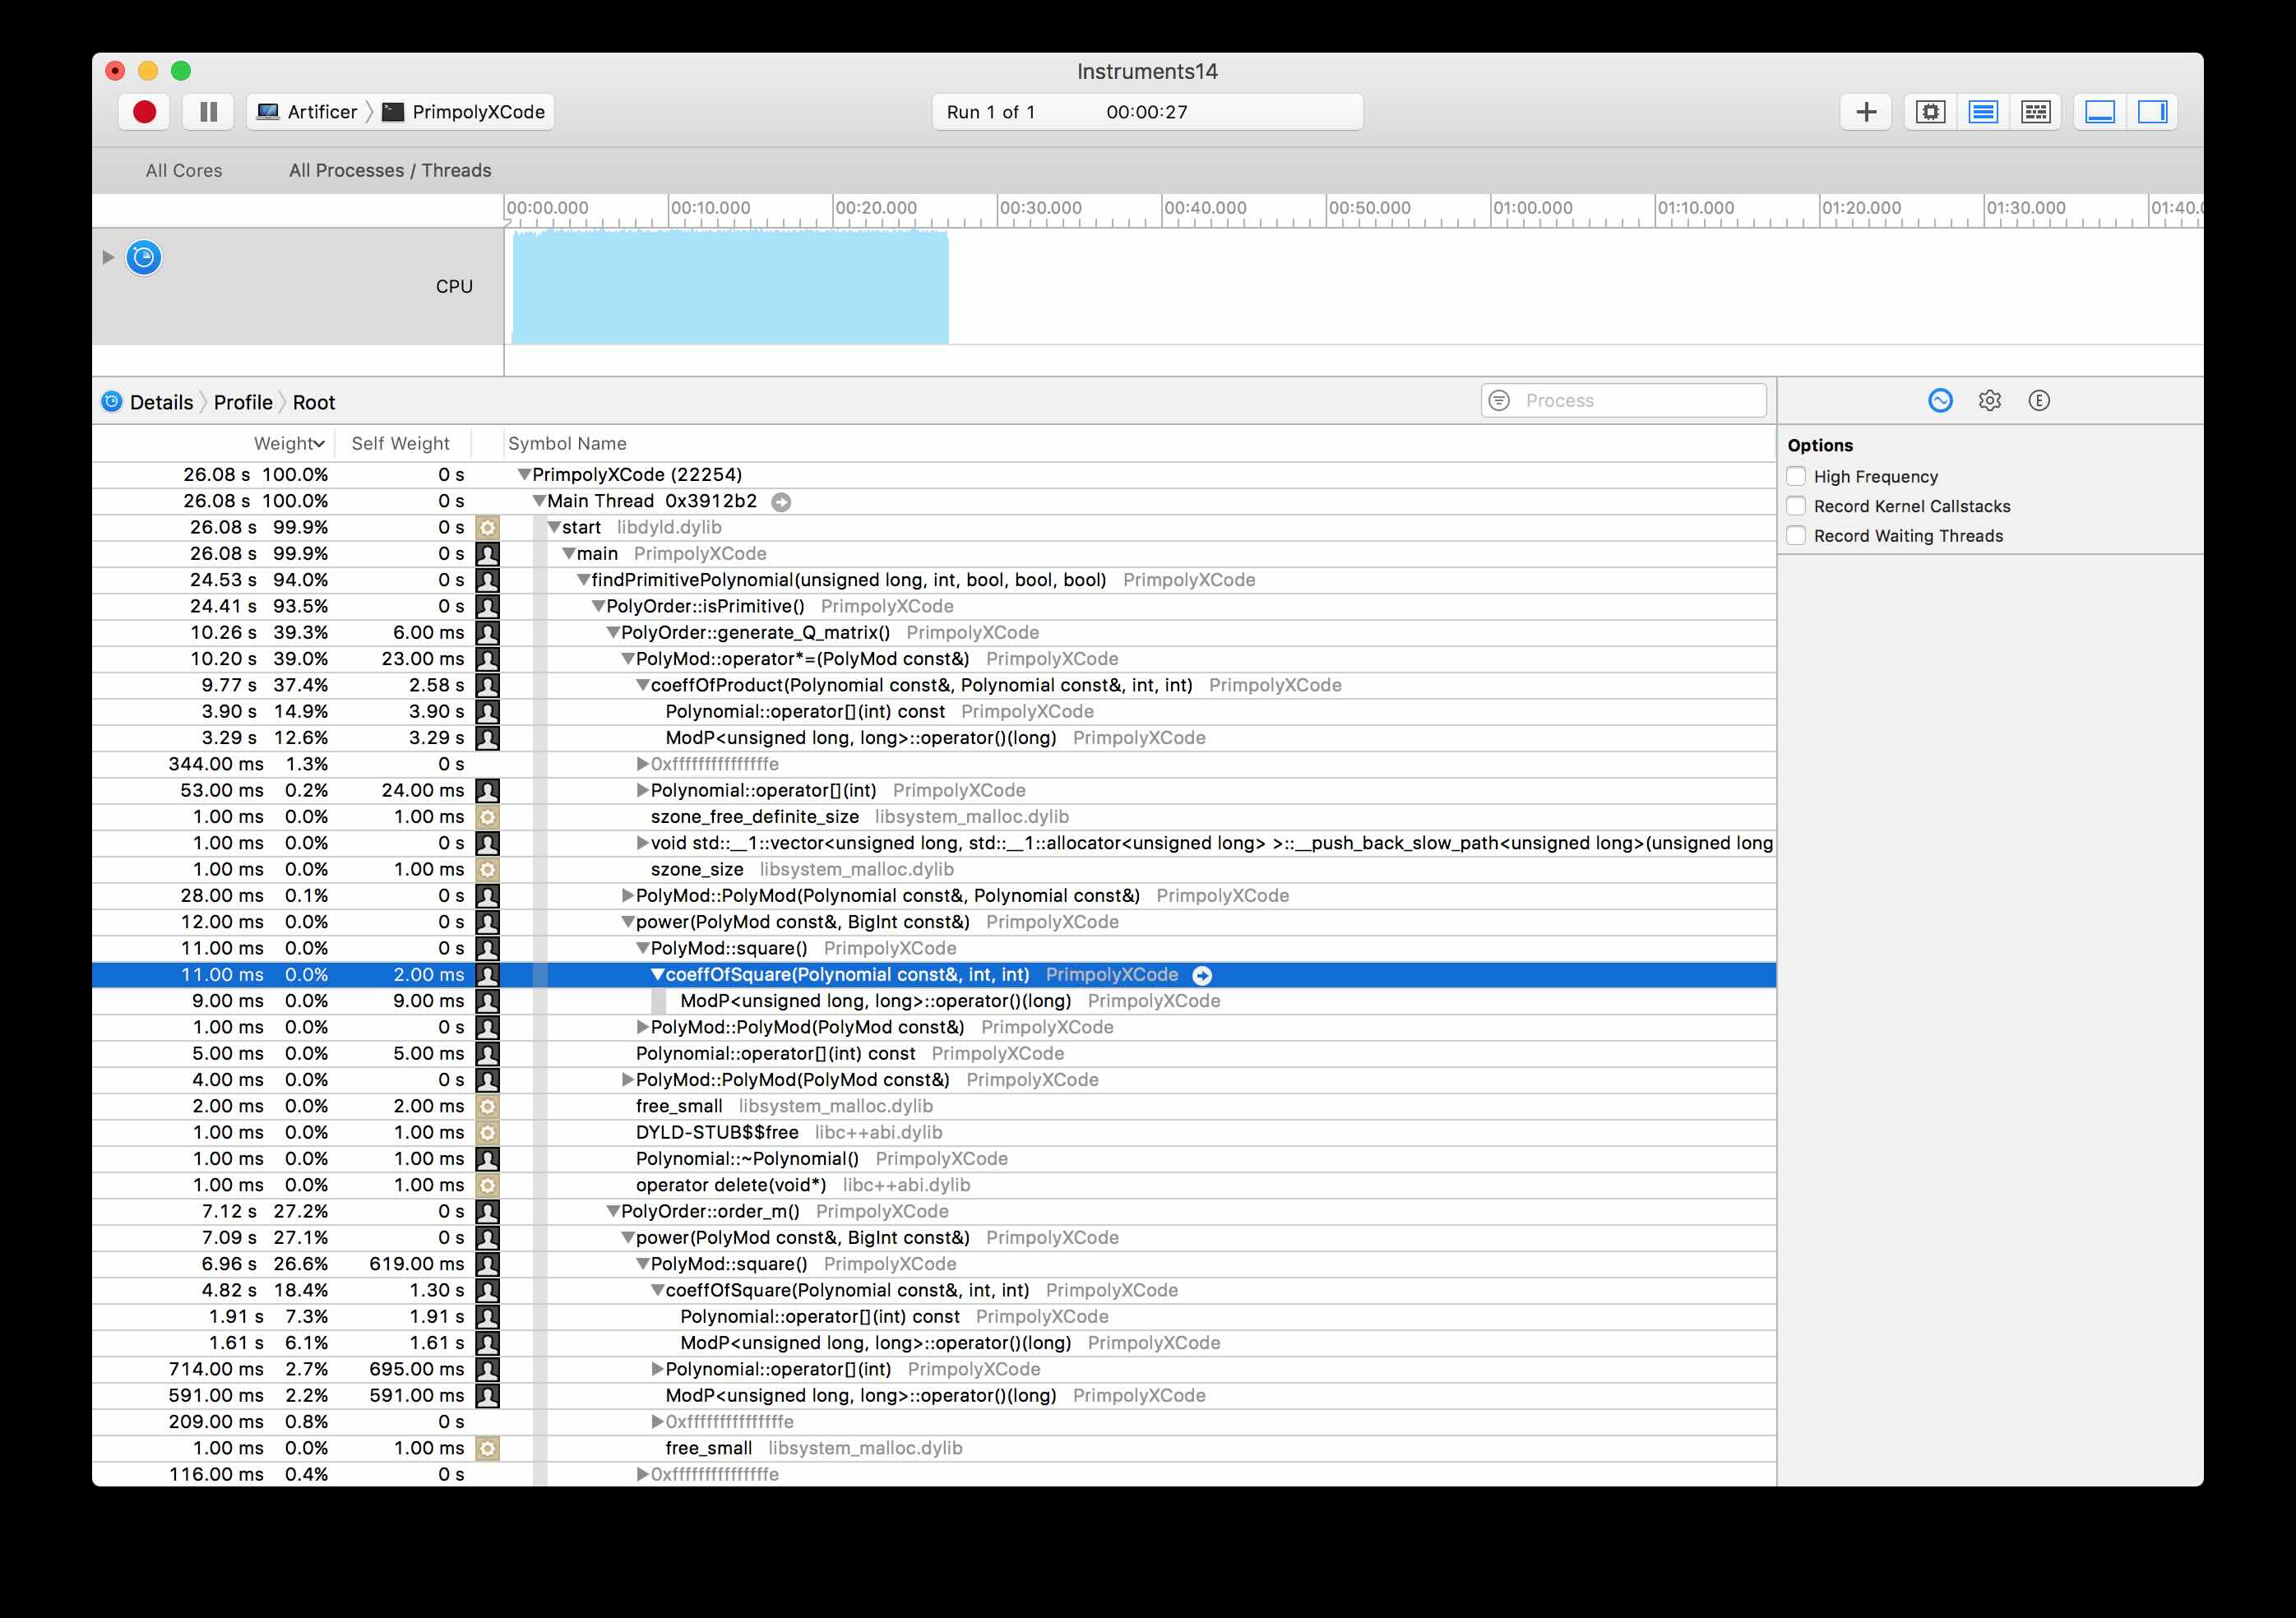The width and height of the screenshot is (2296, 1618).
Task: Click user icon on Polynomial::~Polynomial() row
Action: [487, 1159]
